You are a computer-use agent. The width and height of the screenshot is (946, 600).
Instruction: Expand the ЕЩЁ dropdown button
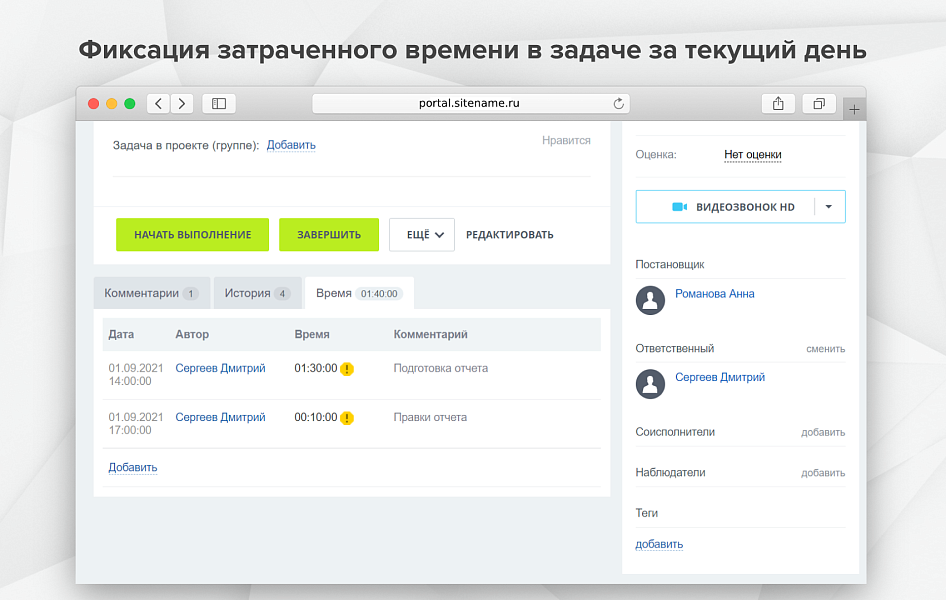[x=422, y=235]
